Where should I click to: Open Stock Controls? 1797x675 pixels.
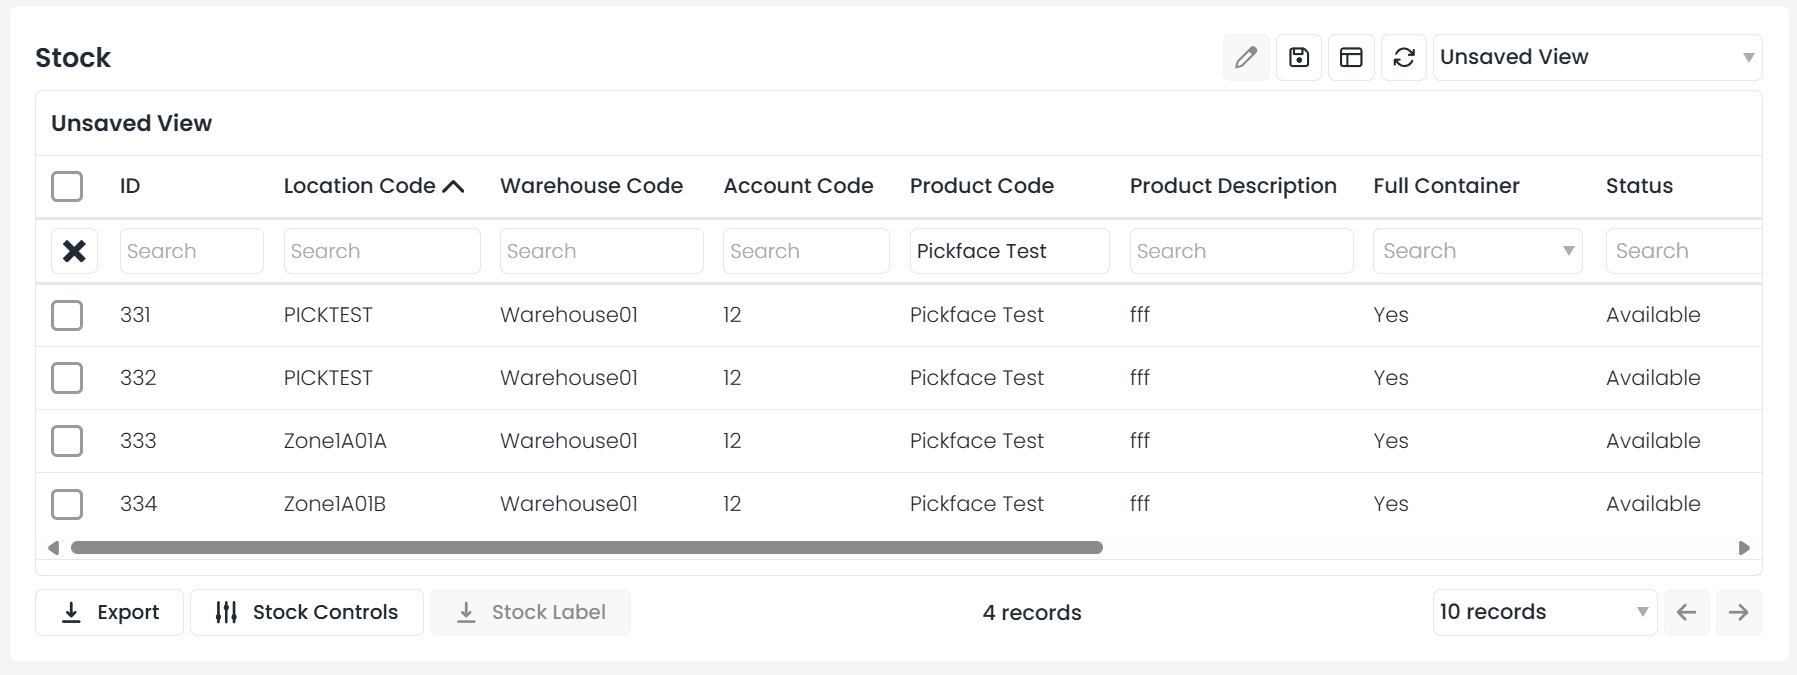tap(307, 612)
